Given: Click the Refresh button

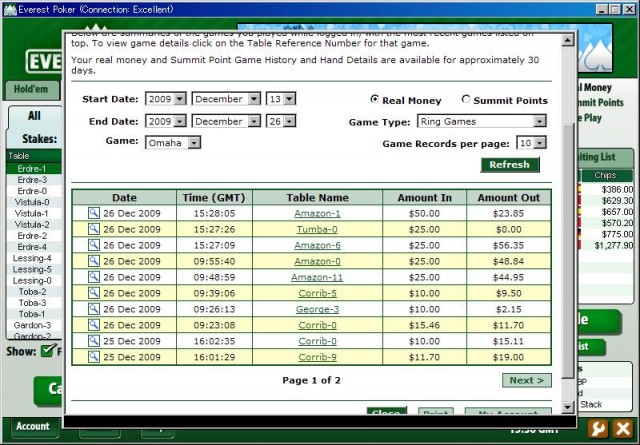Looking at the screenshot, I should click(x=510, y=165).
